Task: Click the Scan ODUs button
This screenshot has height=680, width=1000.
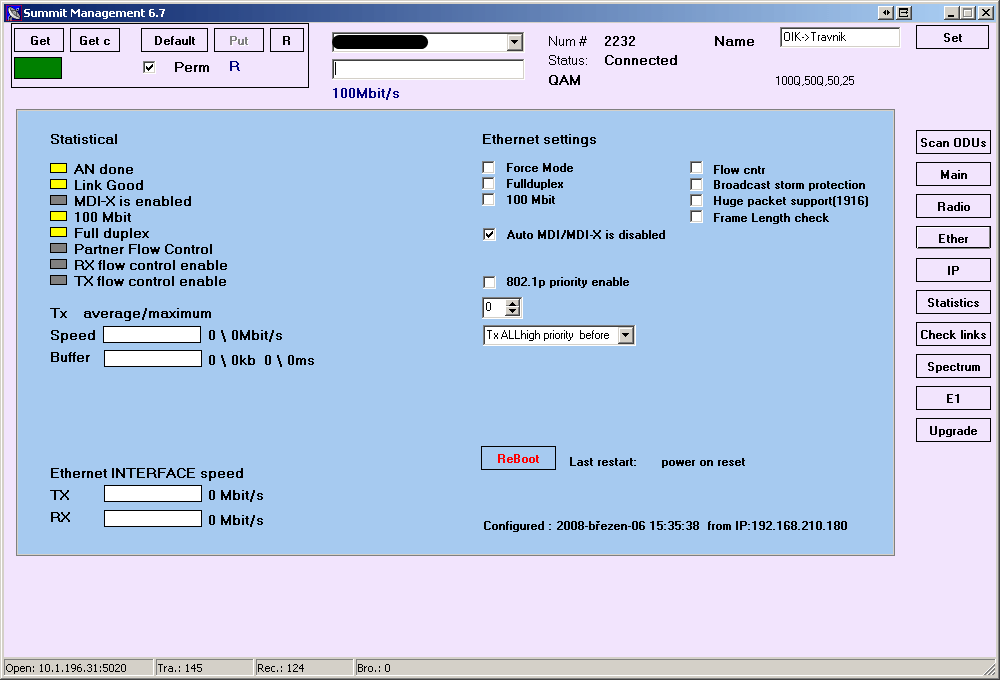Action: click(953, 143)
